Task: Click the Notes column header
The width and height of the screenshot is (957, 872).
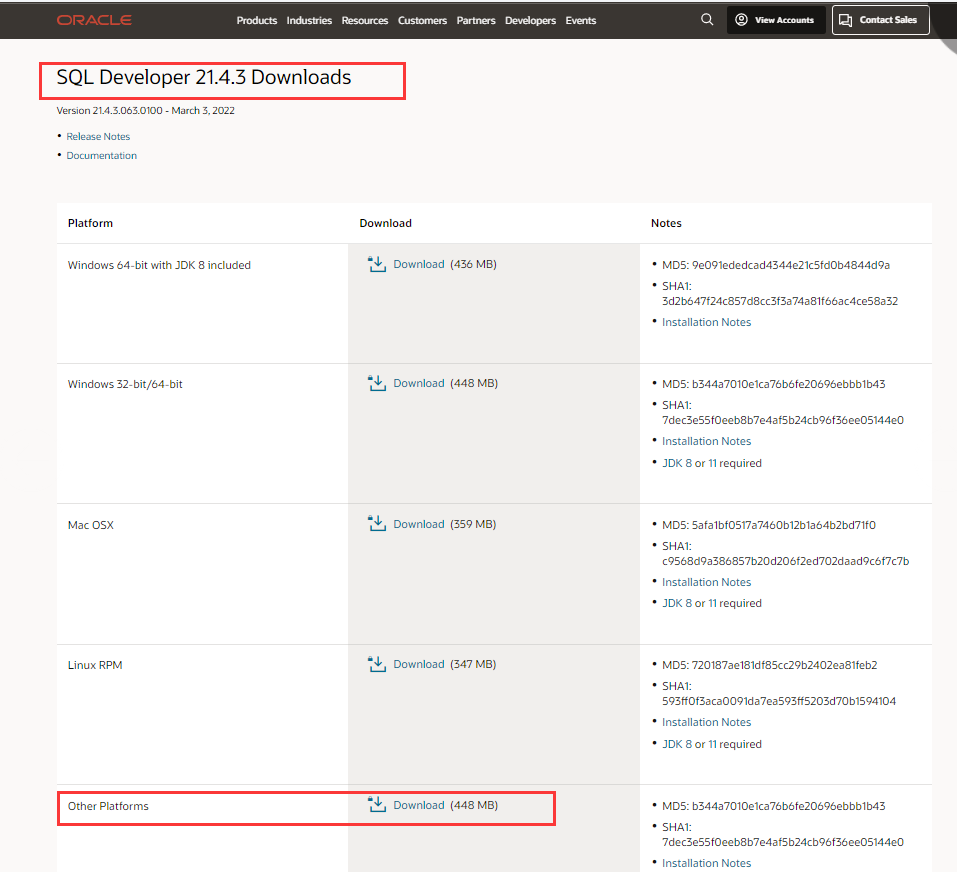Action: click(x=666, y=223)
